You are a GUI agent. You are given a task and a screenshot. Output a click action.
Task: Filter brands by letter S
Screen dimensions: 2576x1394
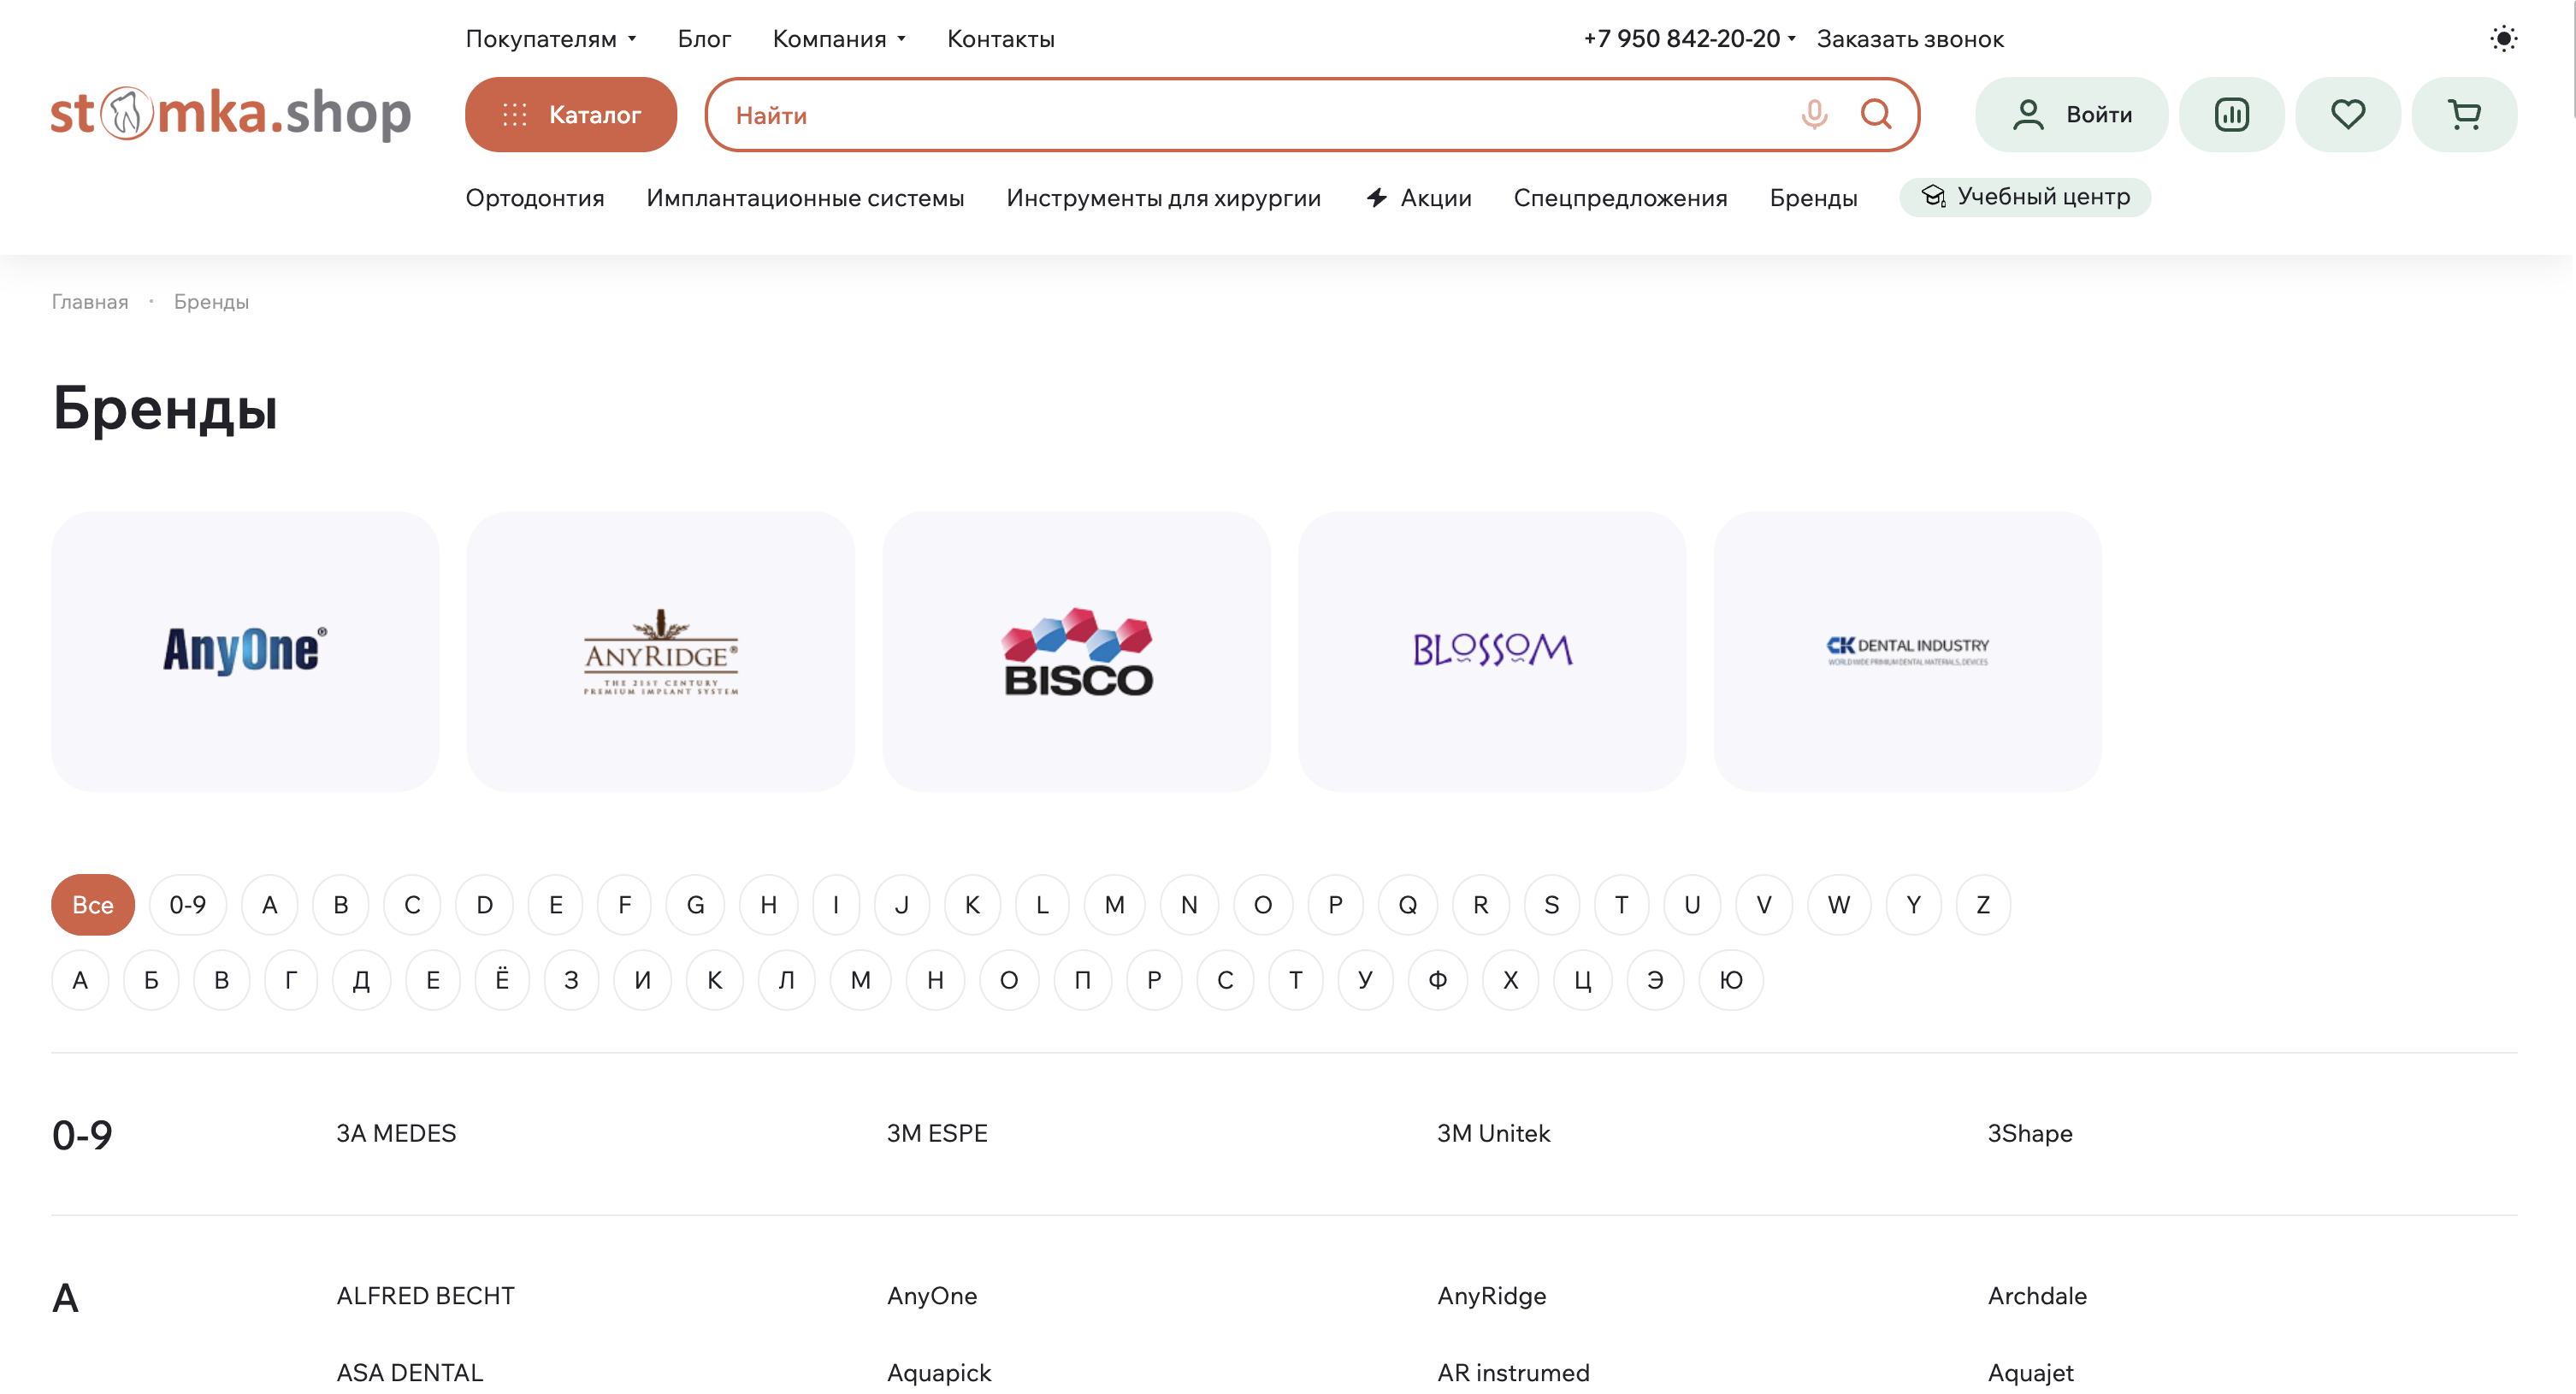click(x=1551, y=904)
